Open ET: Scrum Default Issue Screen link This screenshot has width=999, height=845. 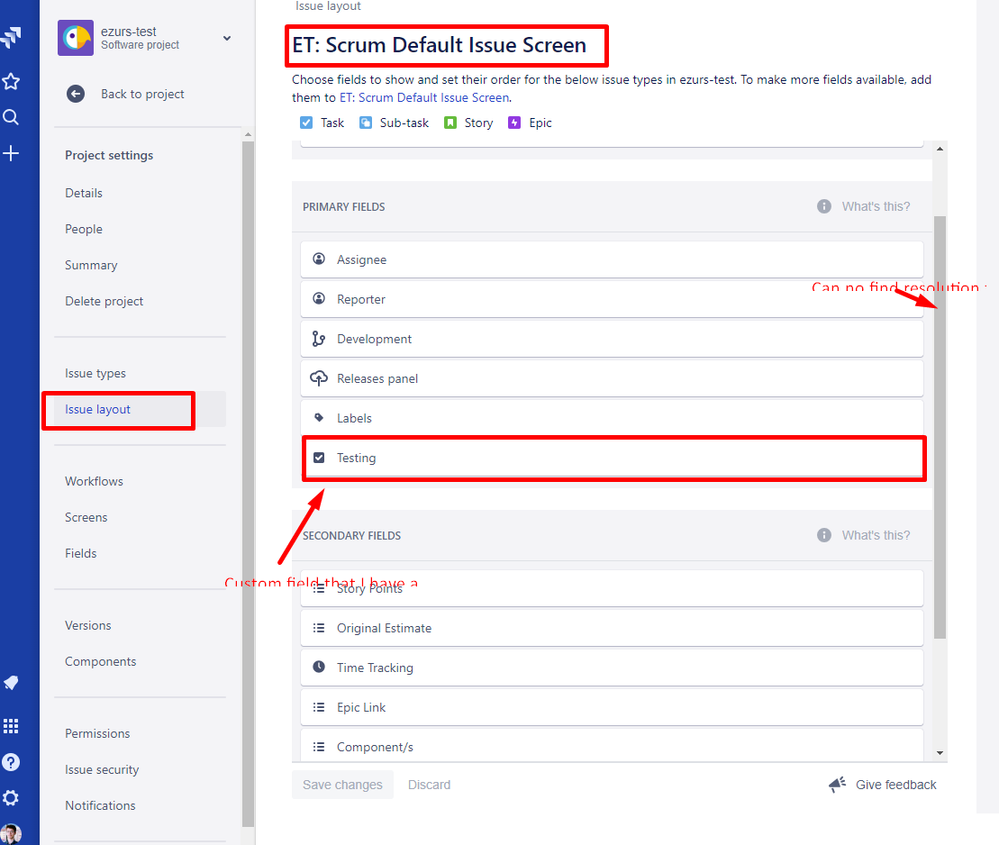pyautogui.click(x=424, y=98)
